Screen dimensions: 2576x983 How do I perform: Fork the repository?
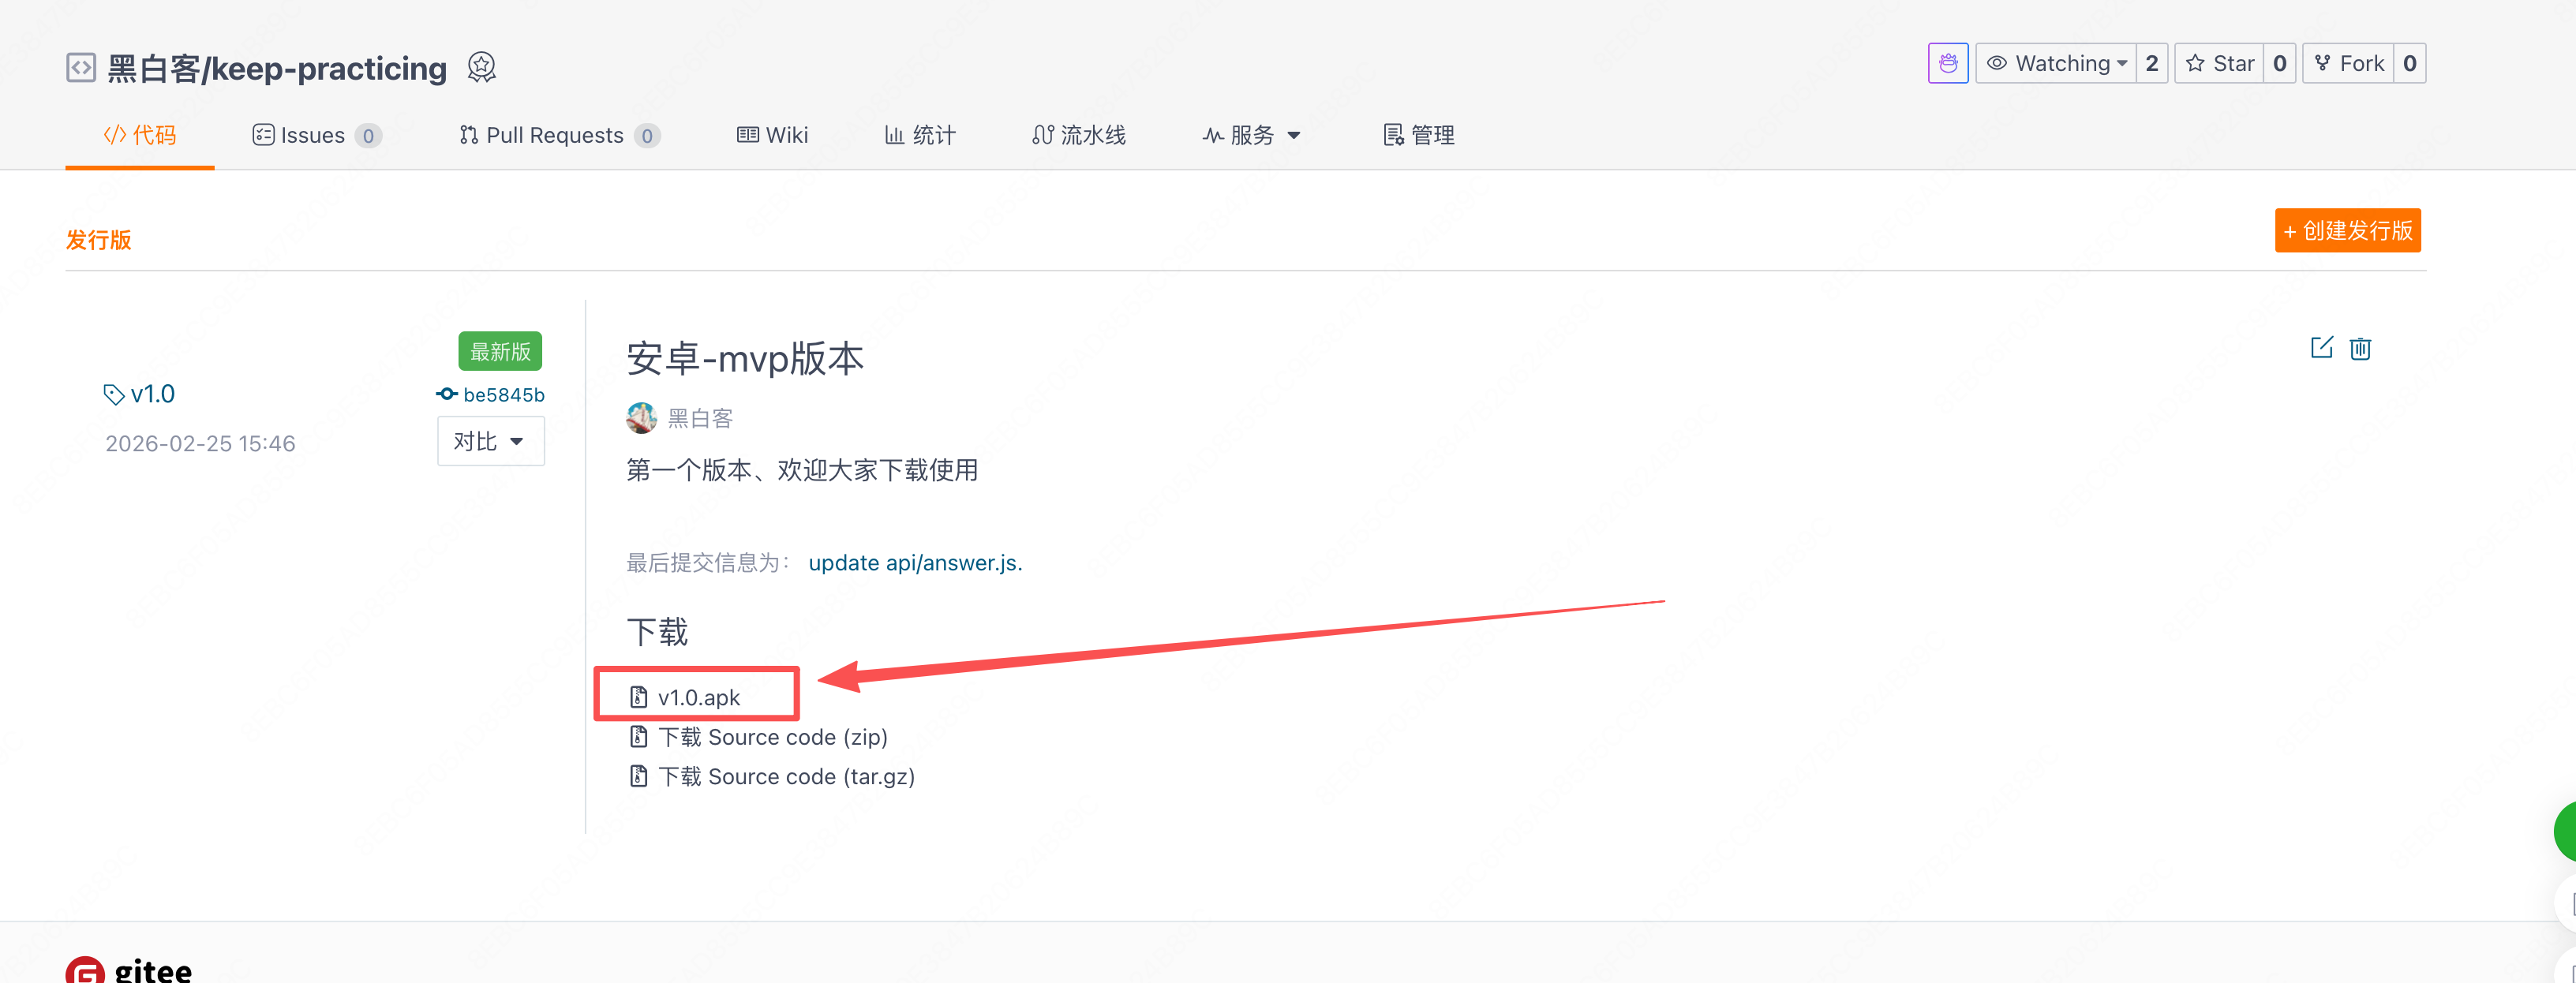point(2349,64)
